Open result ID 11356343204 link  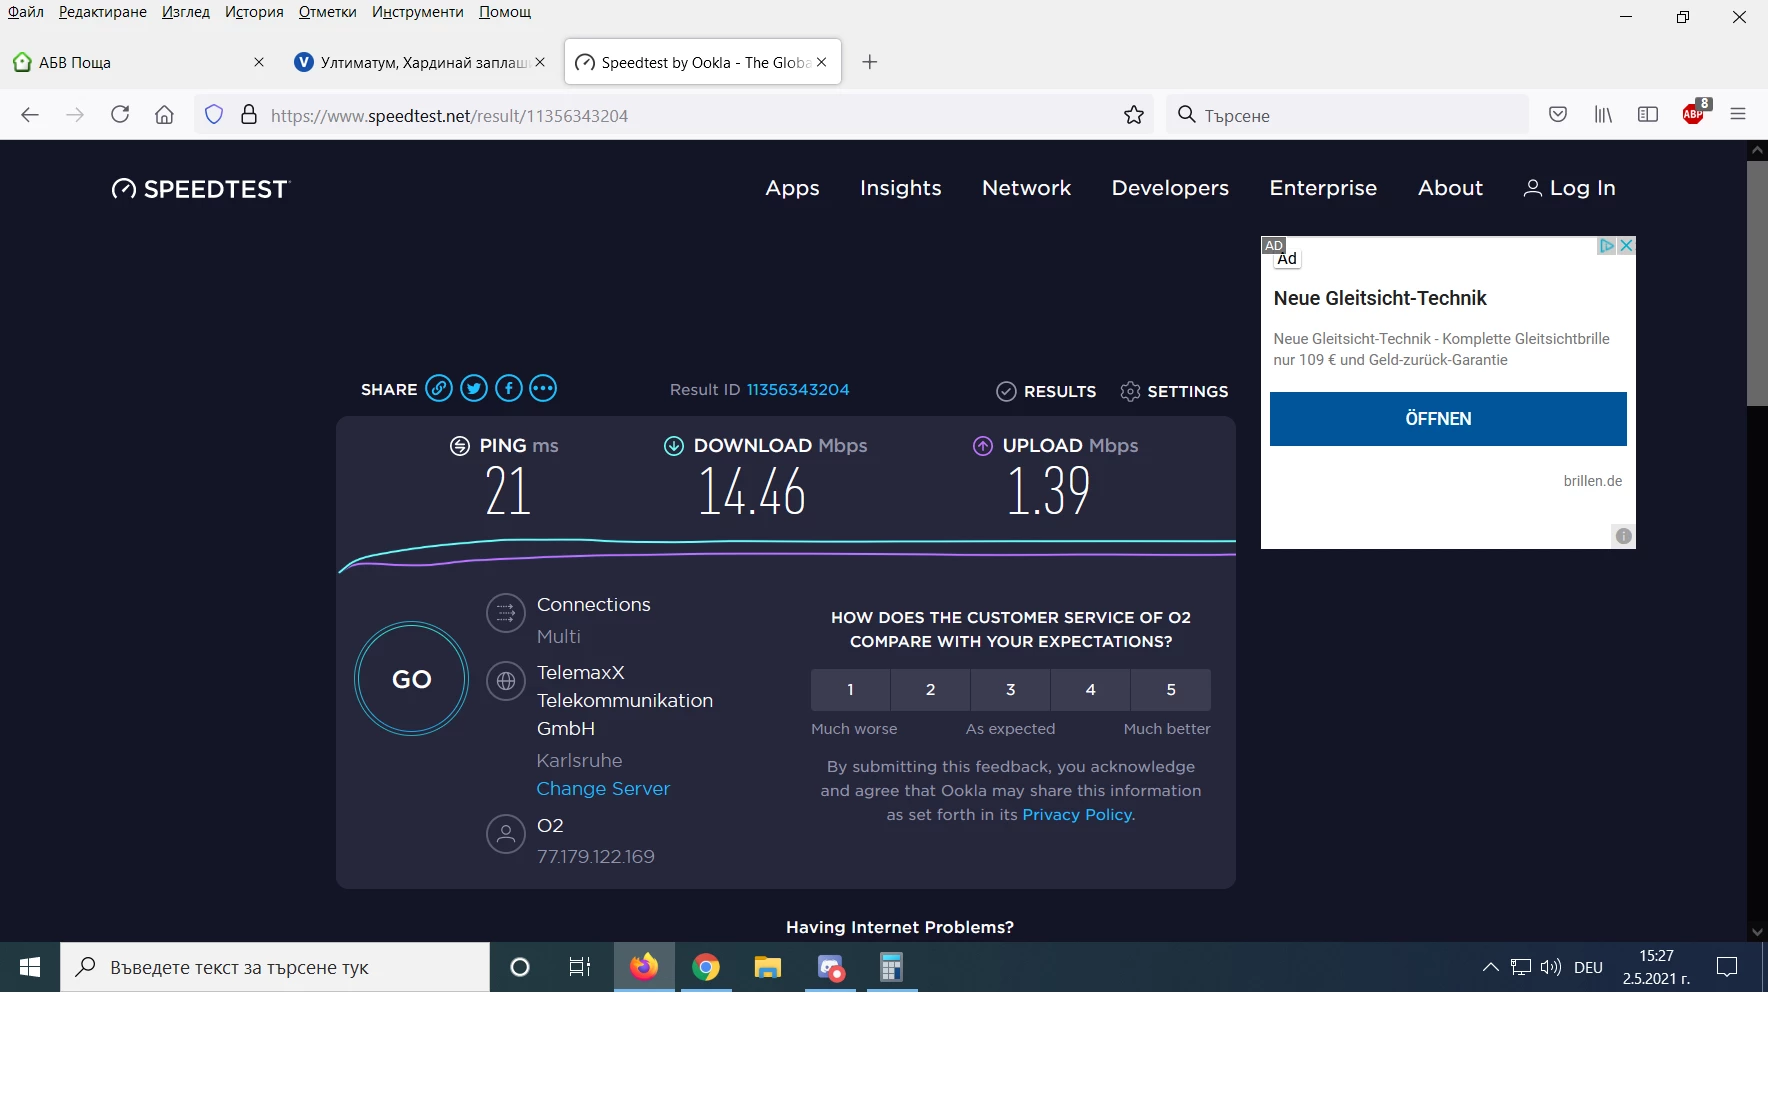(798, 389)
